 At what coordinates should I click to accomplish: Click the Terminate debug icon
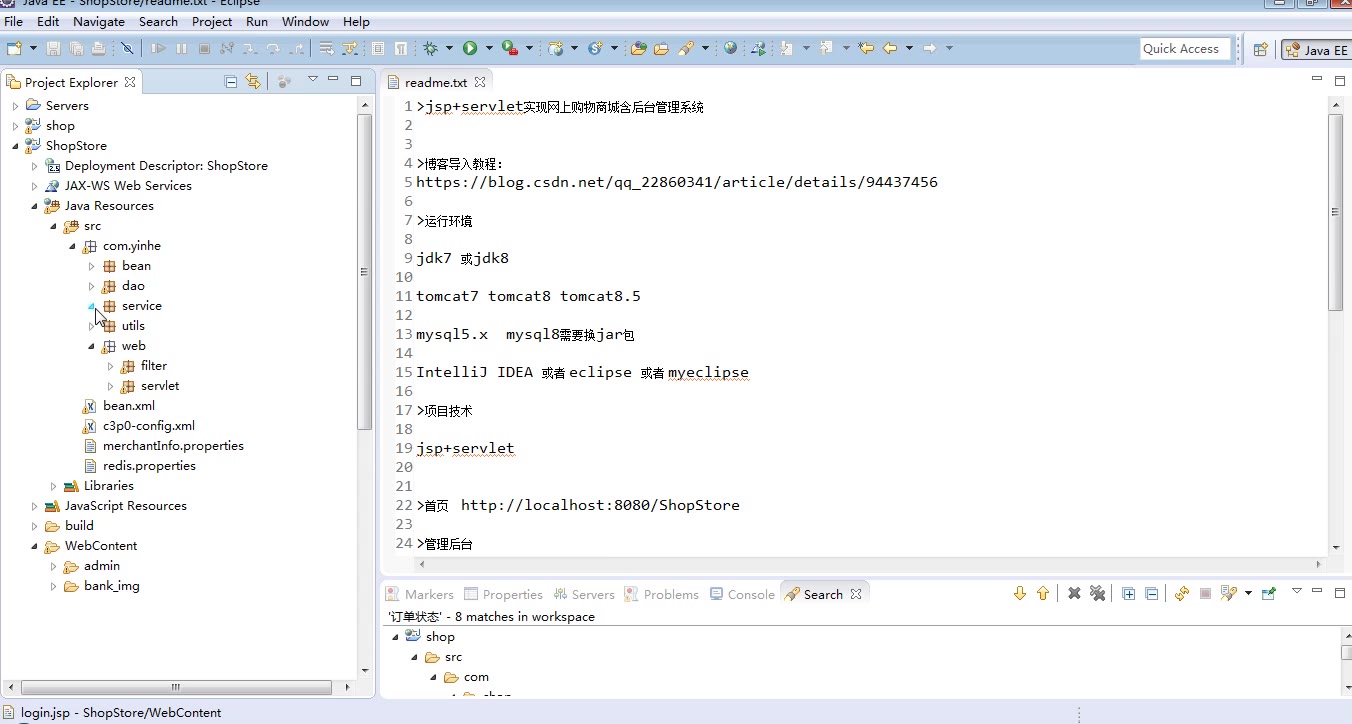(204, 48)
